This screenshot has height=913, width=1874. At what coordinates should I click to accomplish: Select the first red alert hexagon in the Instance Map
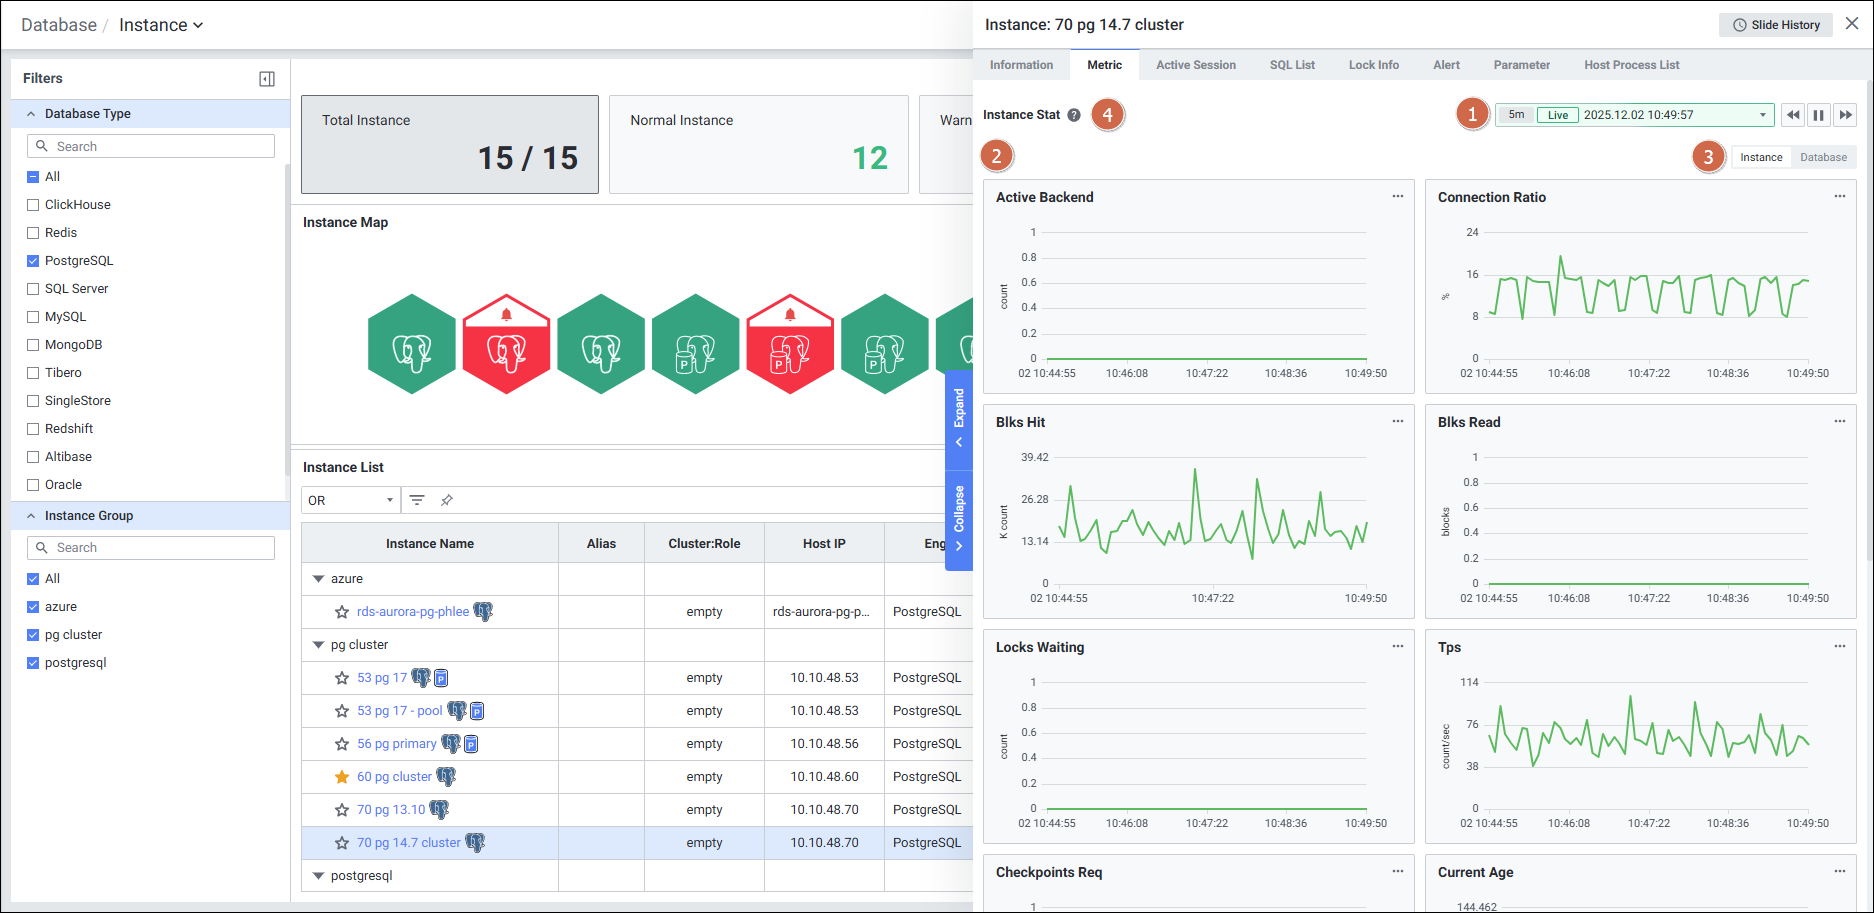(506, 346)
